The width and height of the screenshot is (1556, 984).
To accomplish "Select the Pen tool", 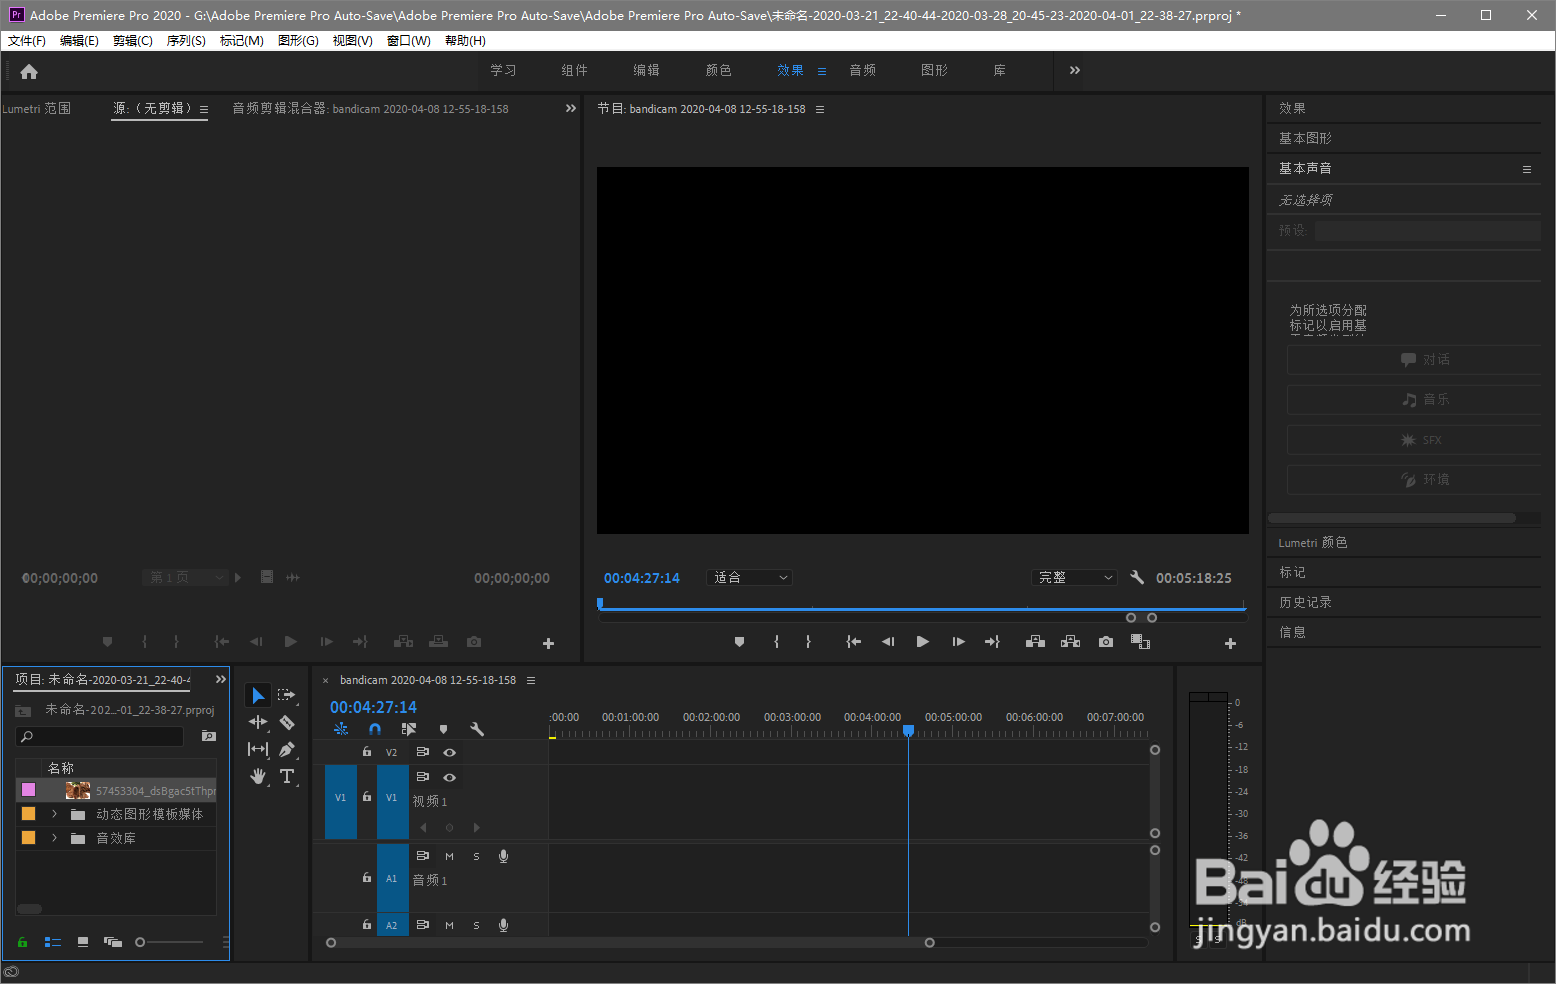I will pyautogui.click(x=287, y=749).
